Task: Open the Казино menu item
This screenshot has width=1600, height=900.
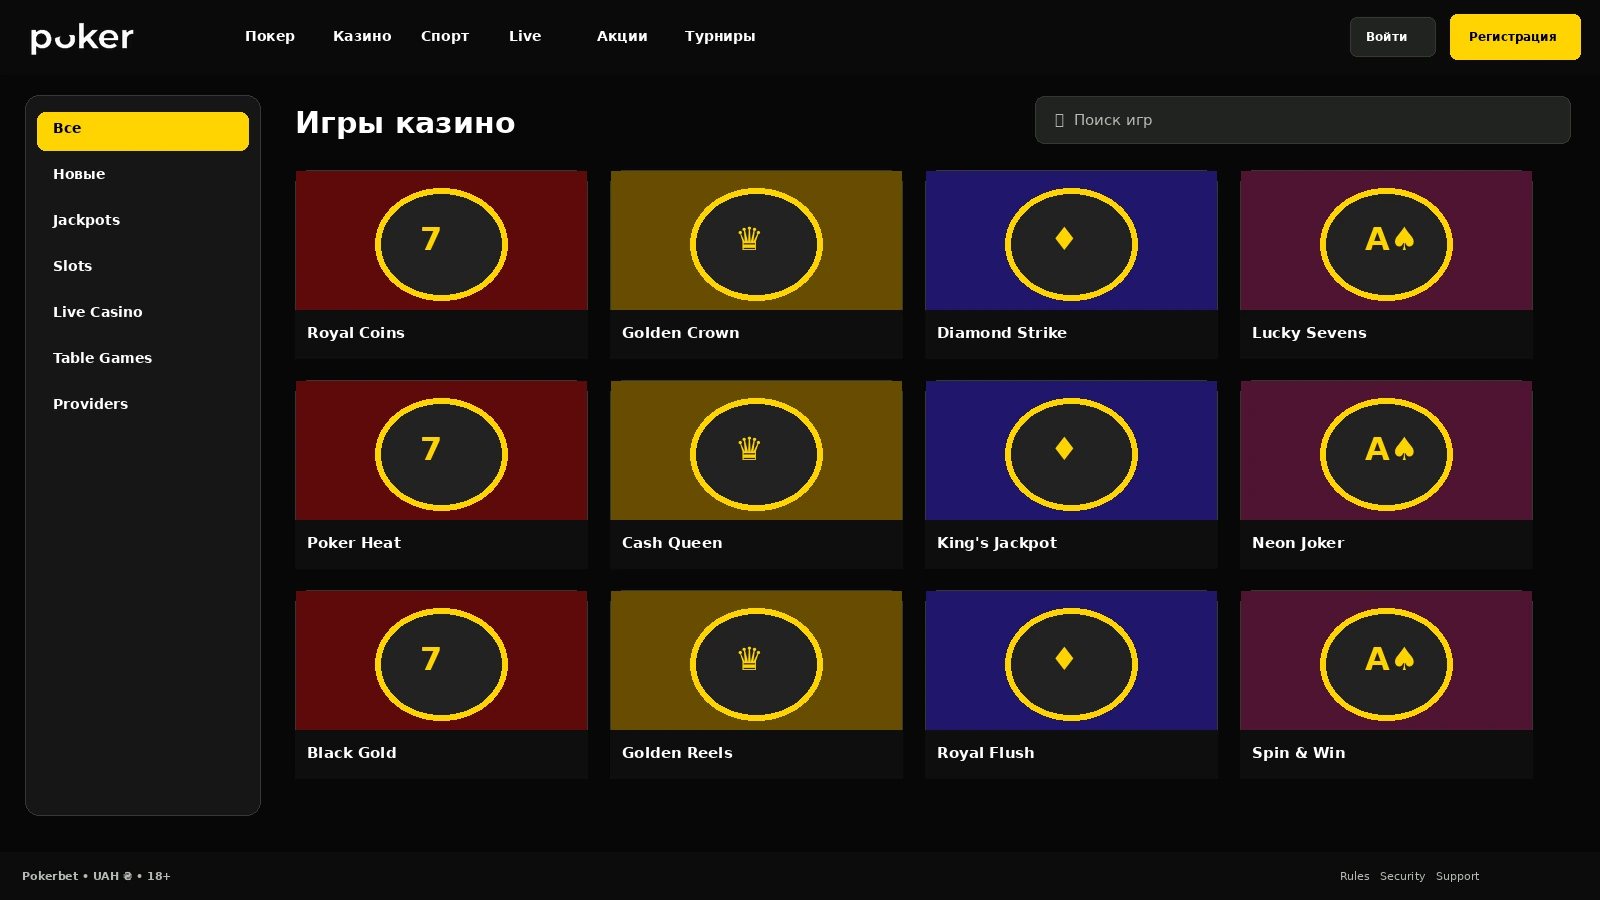Action: pos(362,36)
